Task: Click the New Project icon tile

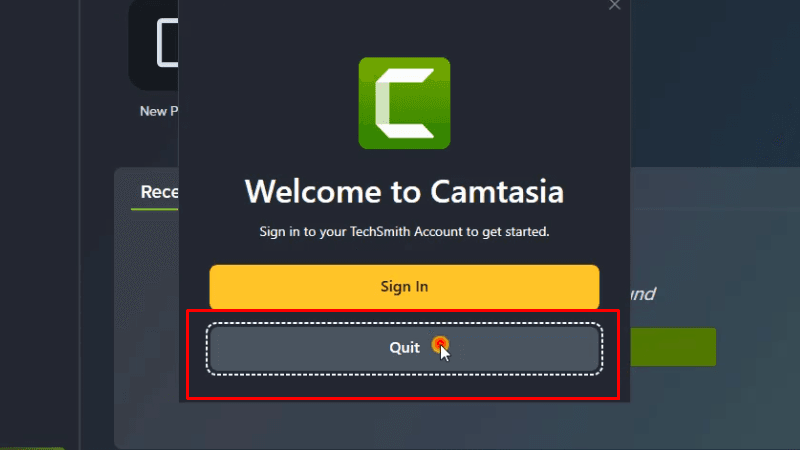Action: 154,45
